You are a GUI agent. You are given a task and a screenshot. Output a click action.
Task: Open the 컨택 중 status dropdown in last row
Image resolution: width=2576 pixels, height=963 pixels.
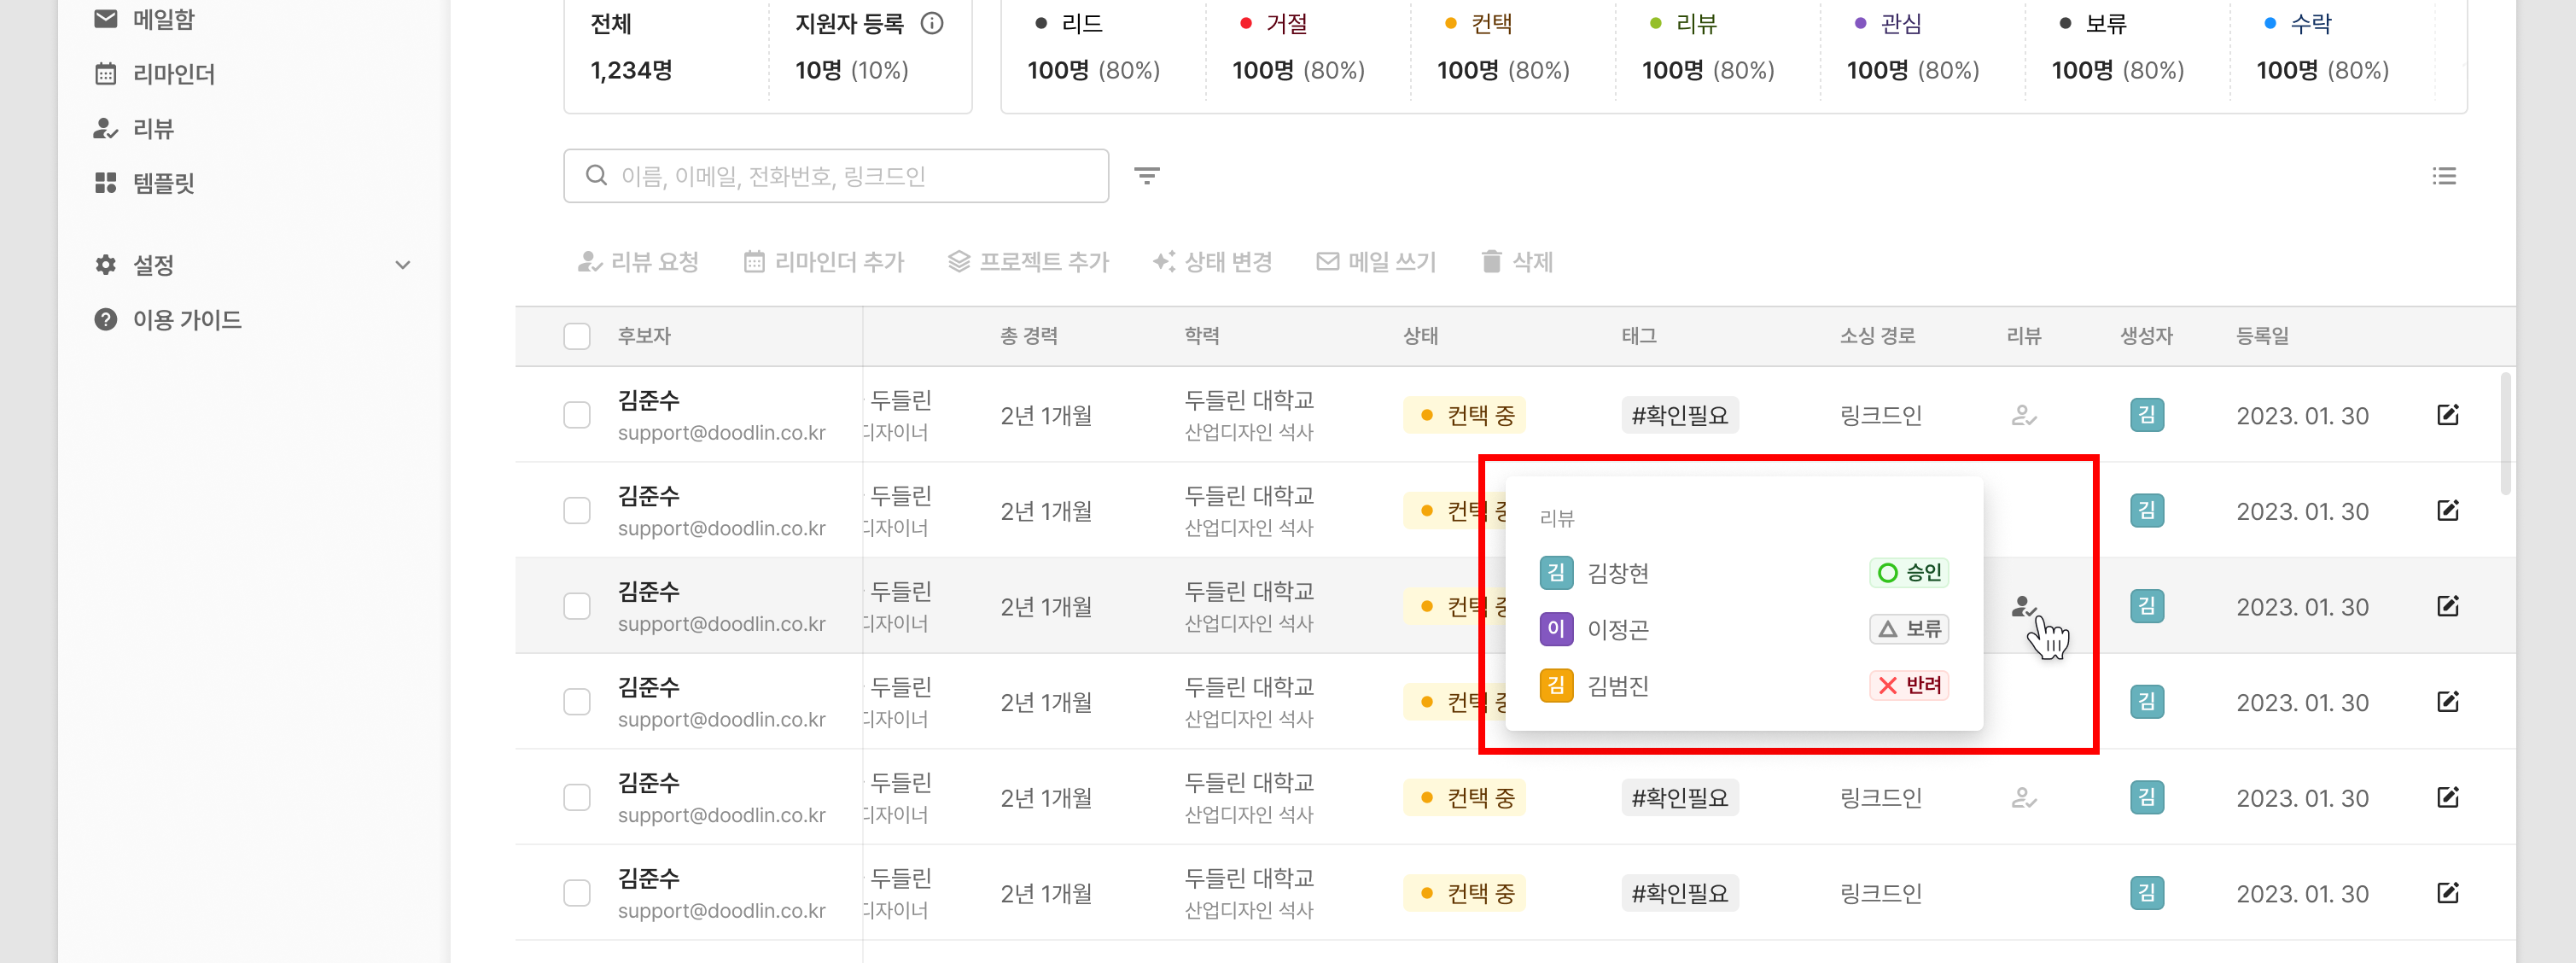pyautogui.click(x=1464, y=893)
